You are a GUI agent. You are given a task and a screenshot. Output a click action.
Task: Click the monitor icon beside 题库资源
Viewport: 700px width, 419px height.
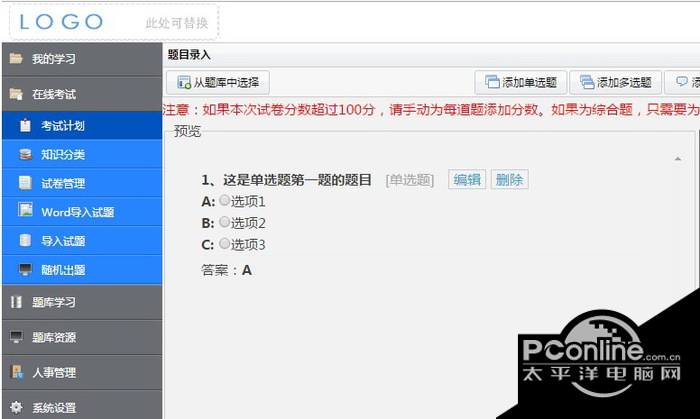pyautogui.click(x=16, y=337)
